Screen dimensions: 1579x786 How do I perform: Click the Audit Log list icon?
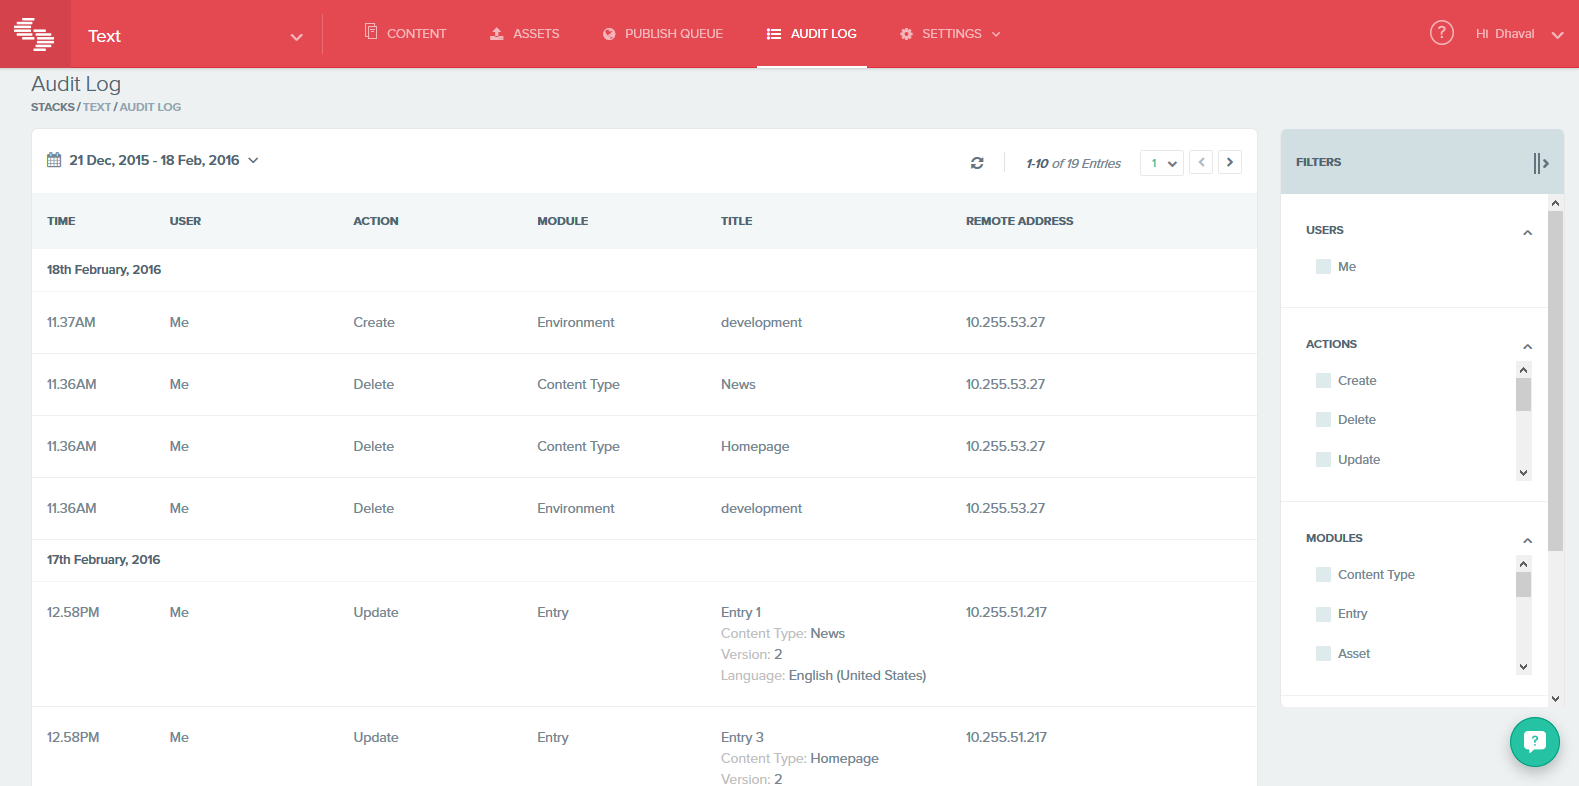(x=774, y=34)
